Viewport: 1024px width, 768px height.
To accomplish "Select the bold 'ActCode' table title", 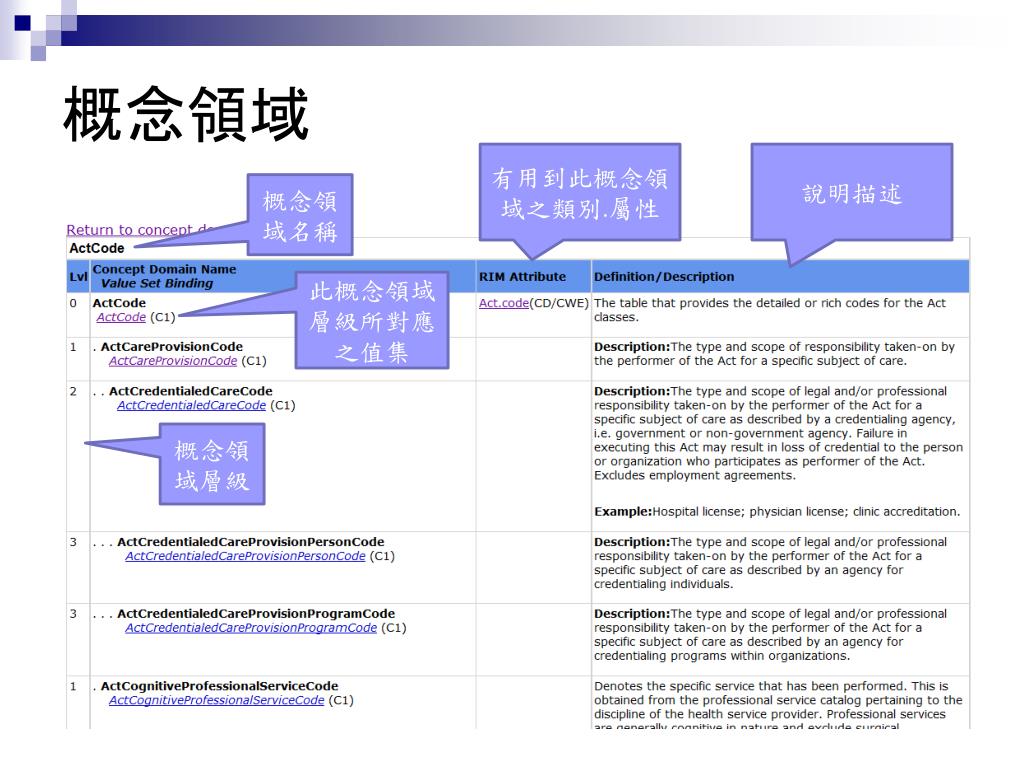I will click(97, 248).
